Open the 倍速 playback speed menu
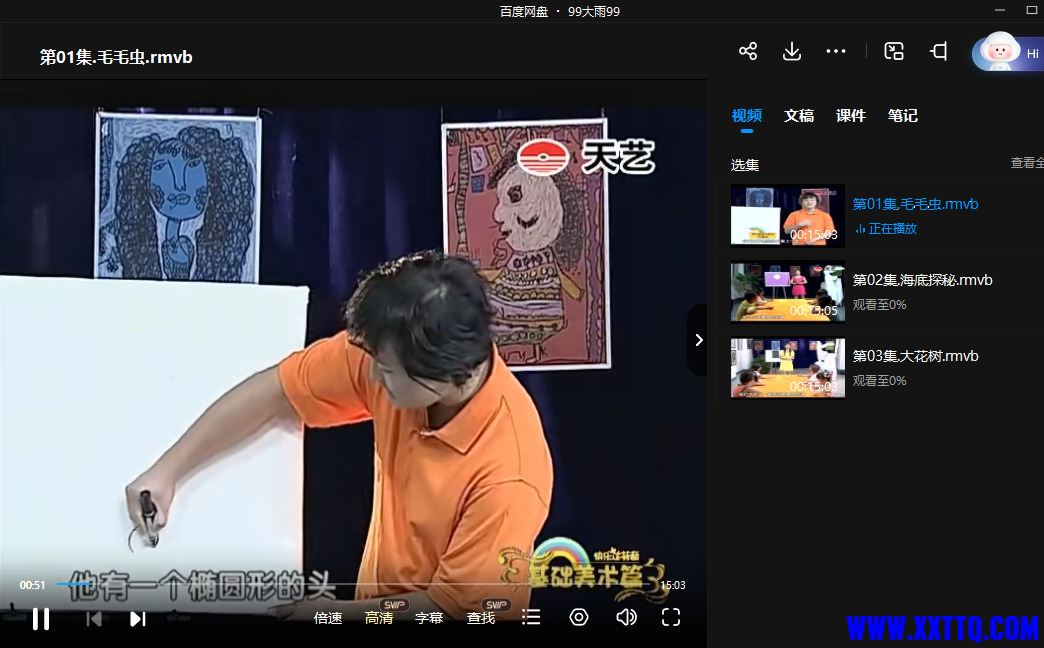The image size is (1044, 648). point(328,618)
